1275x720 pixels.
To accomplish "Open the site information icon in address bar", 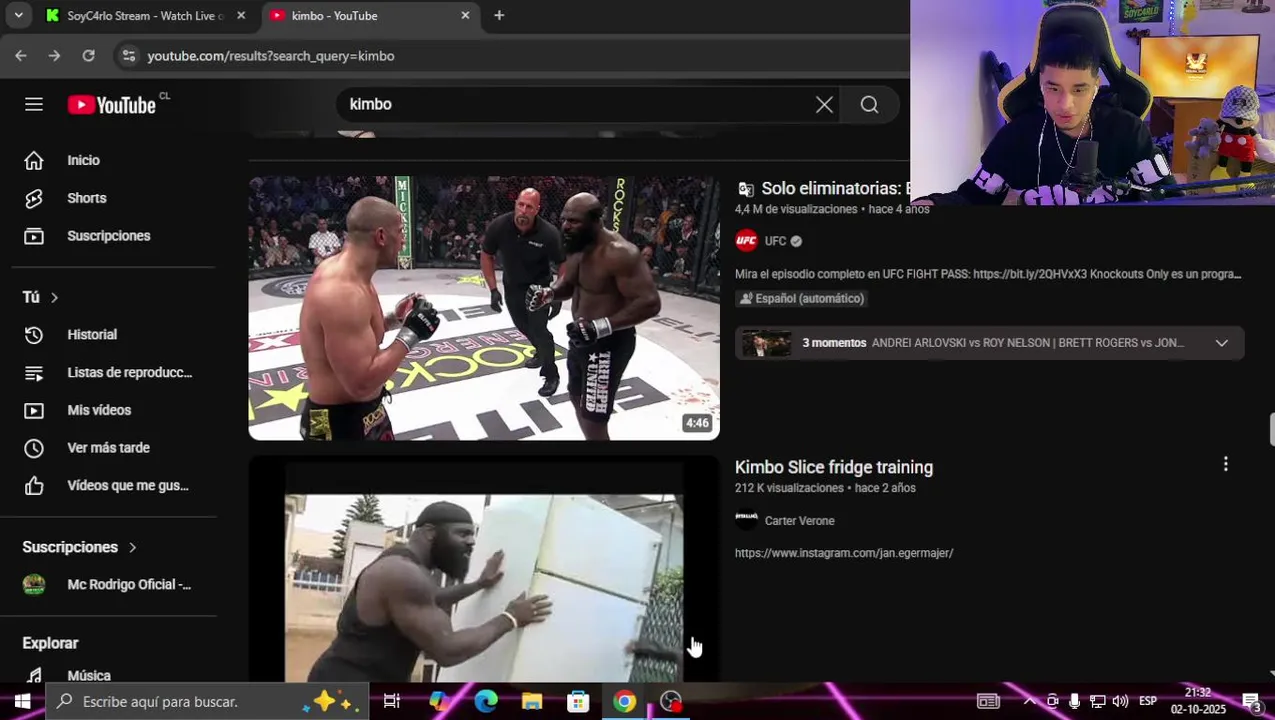I will 128,56.
